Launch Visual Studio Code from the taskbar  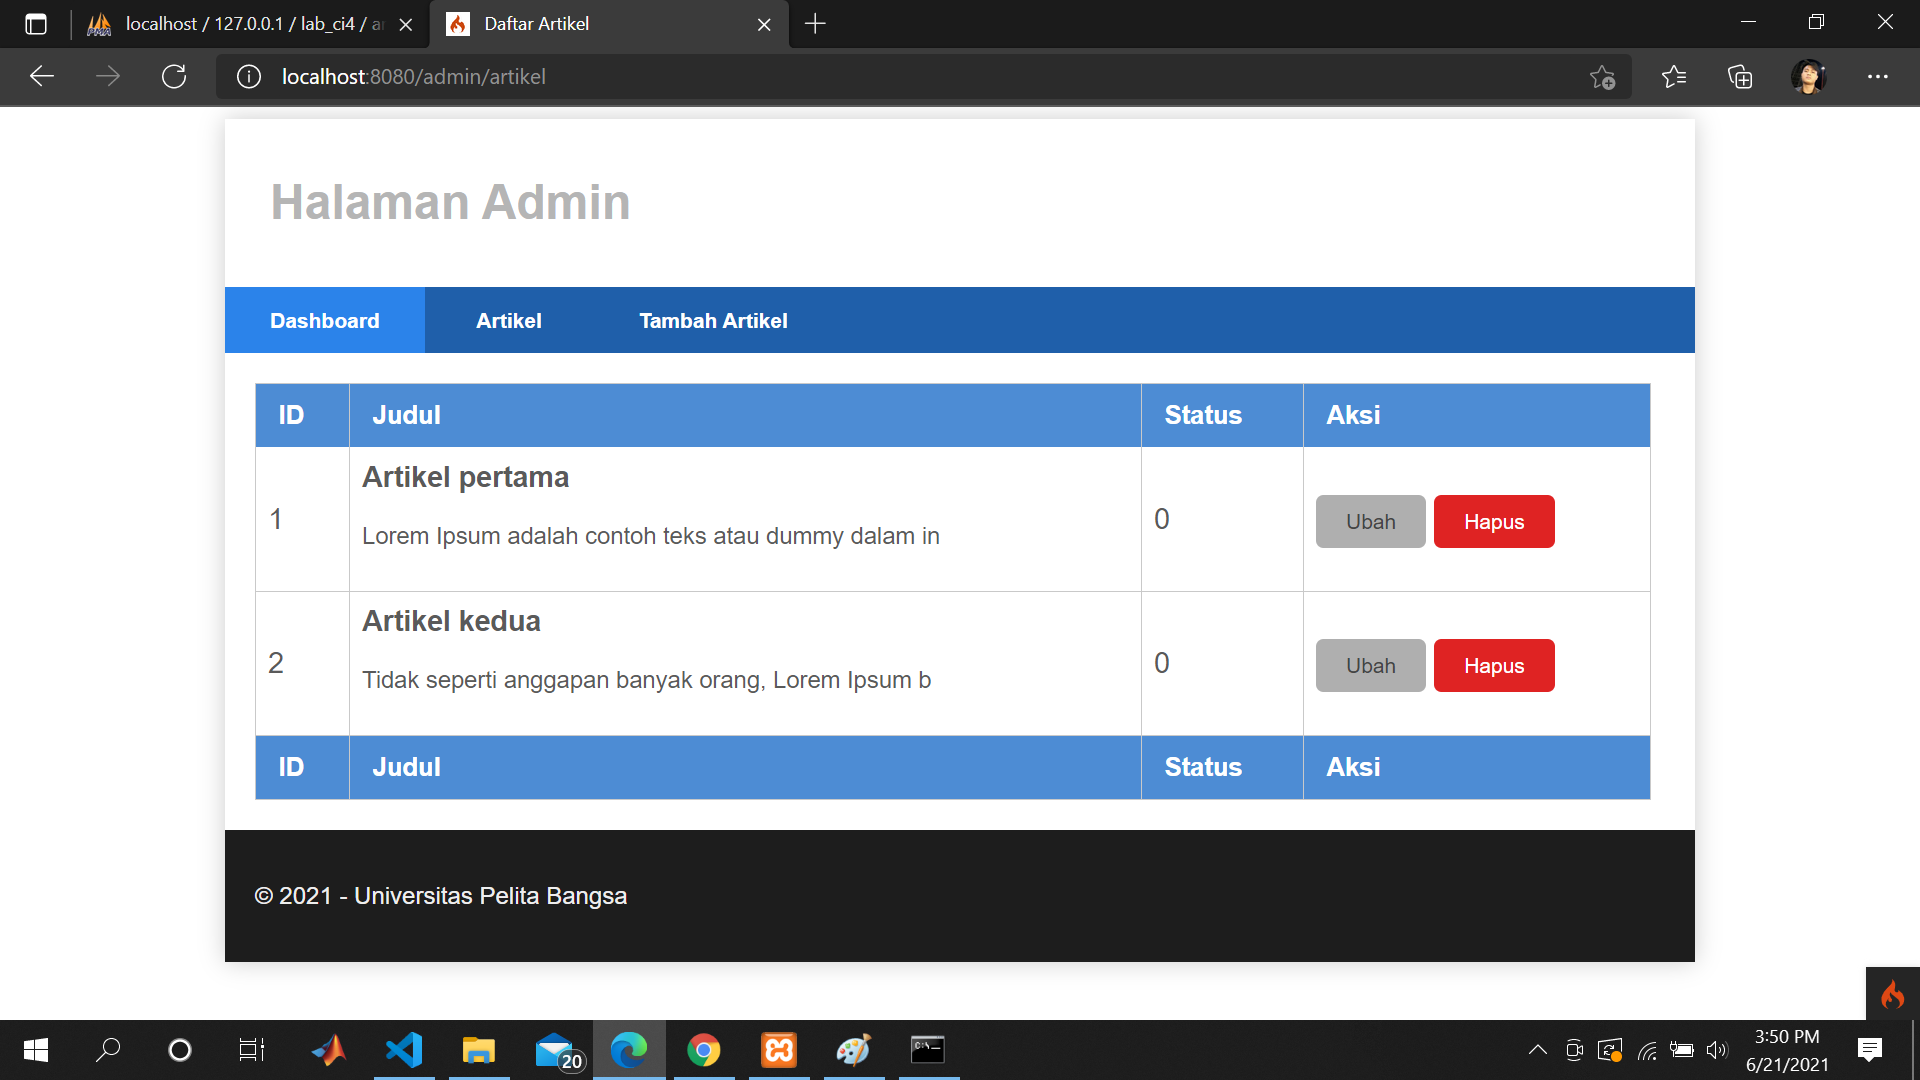point(404,1050)
